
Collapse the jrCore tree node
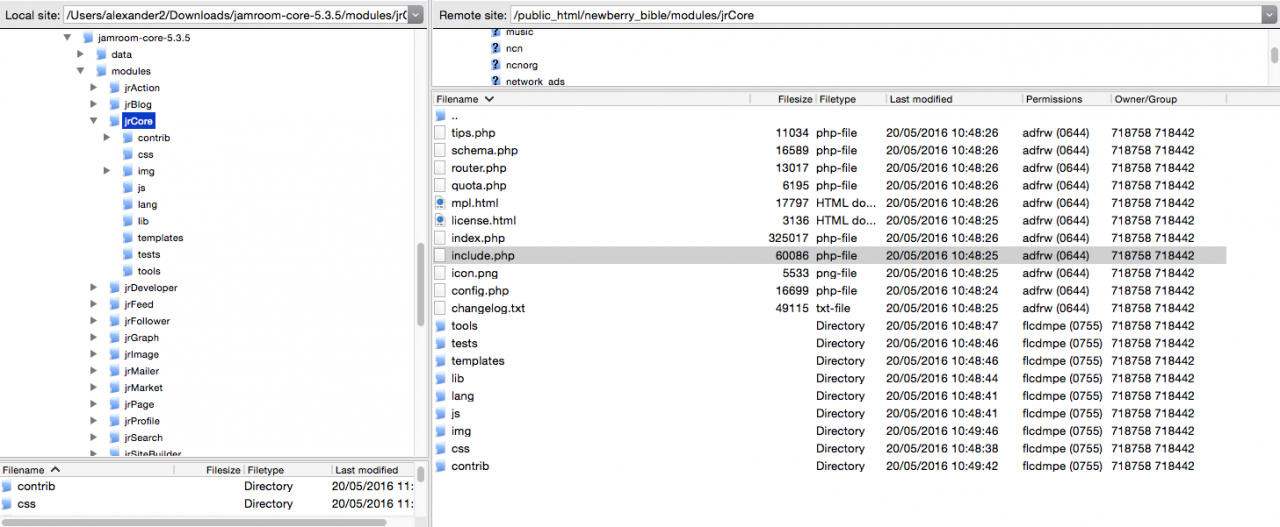[94, 121]
